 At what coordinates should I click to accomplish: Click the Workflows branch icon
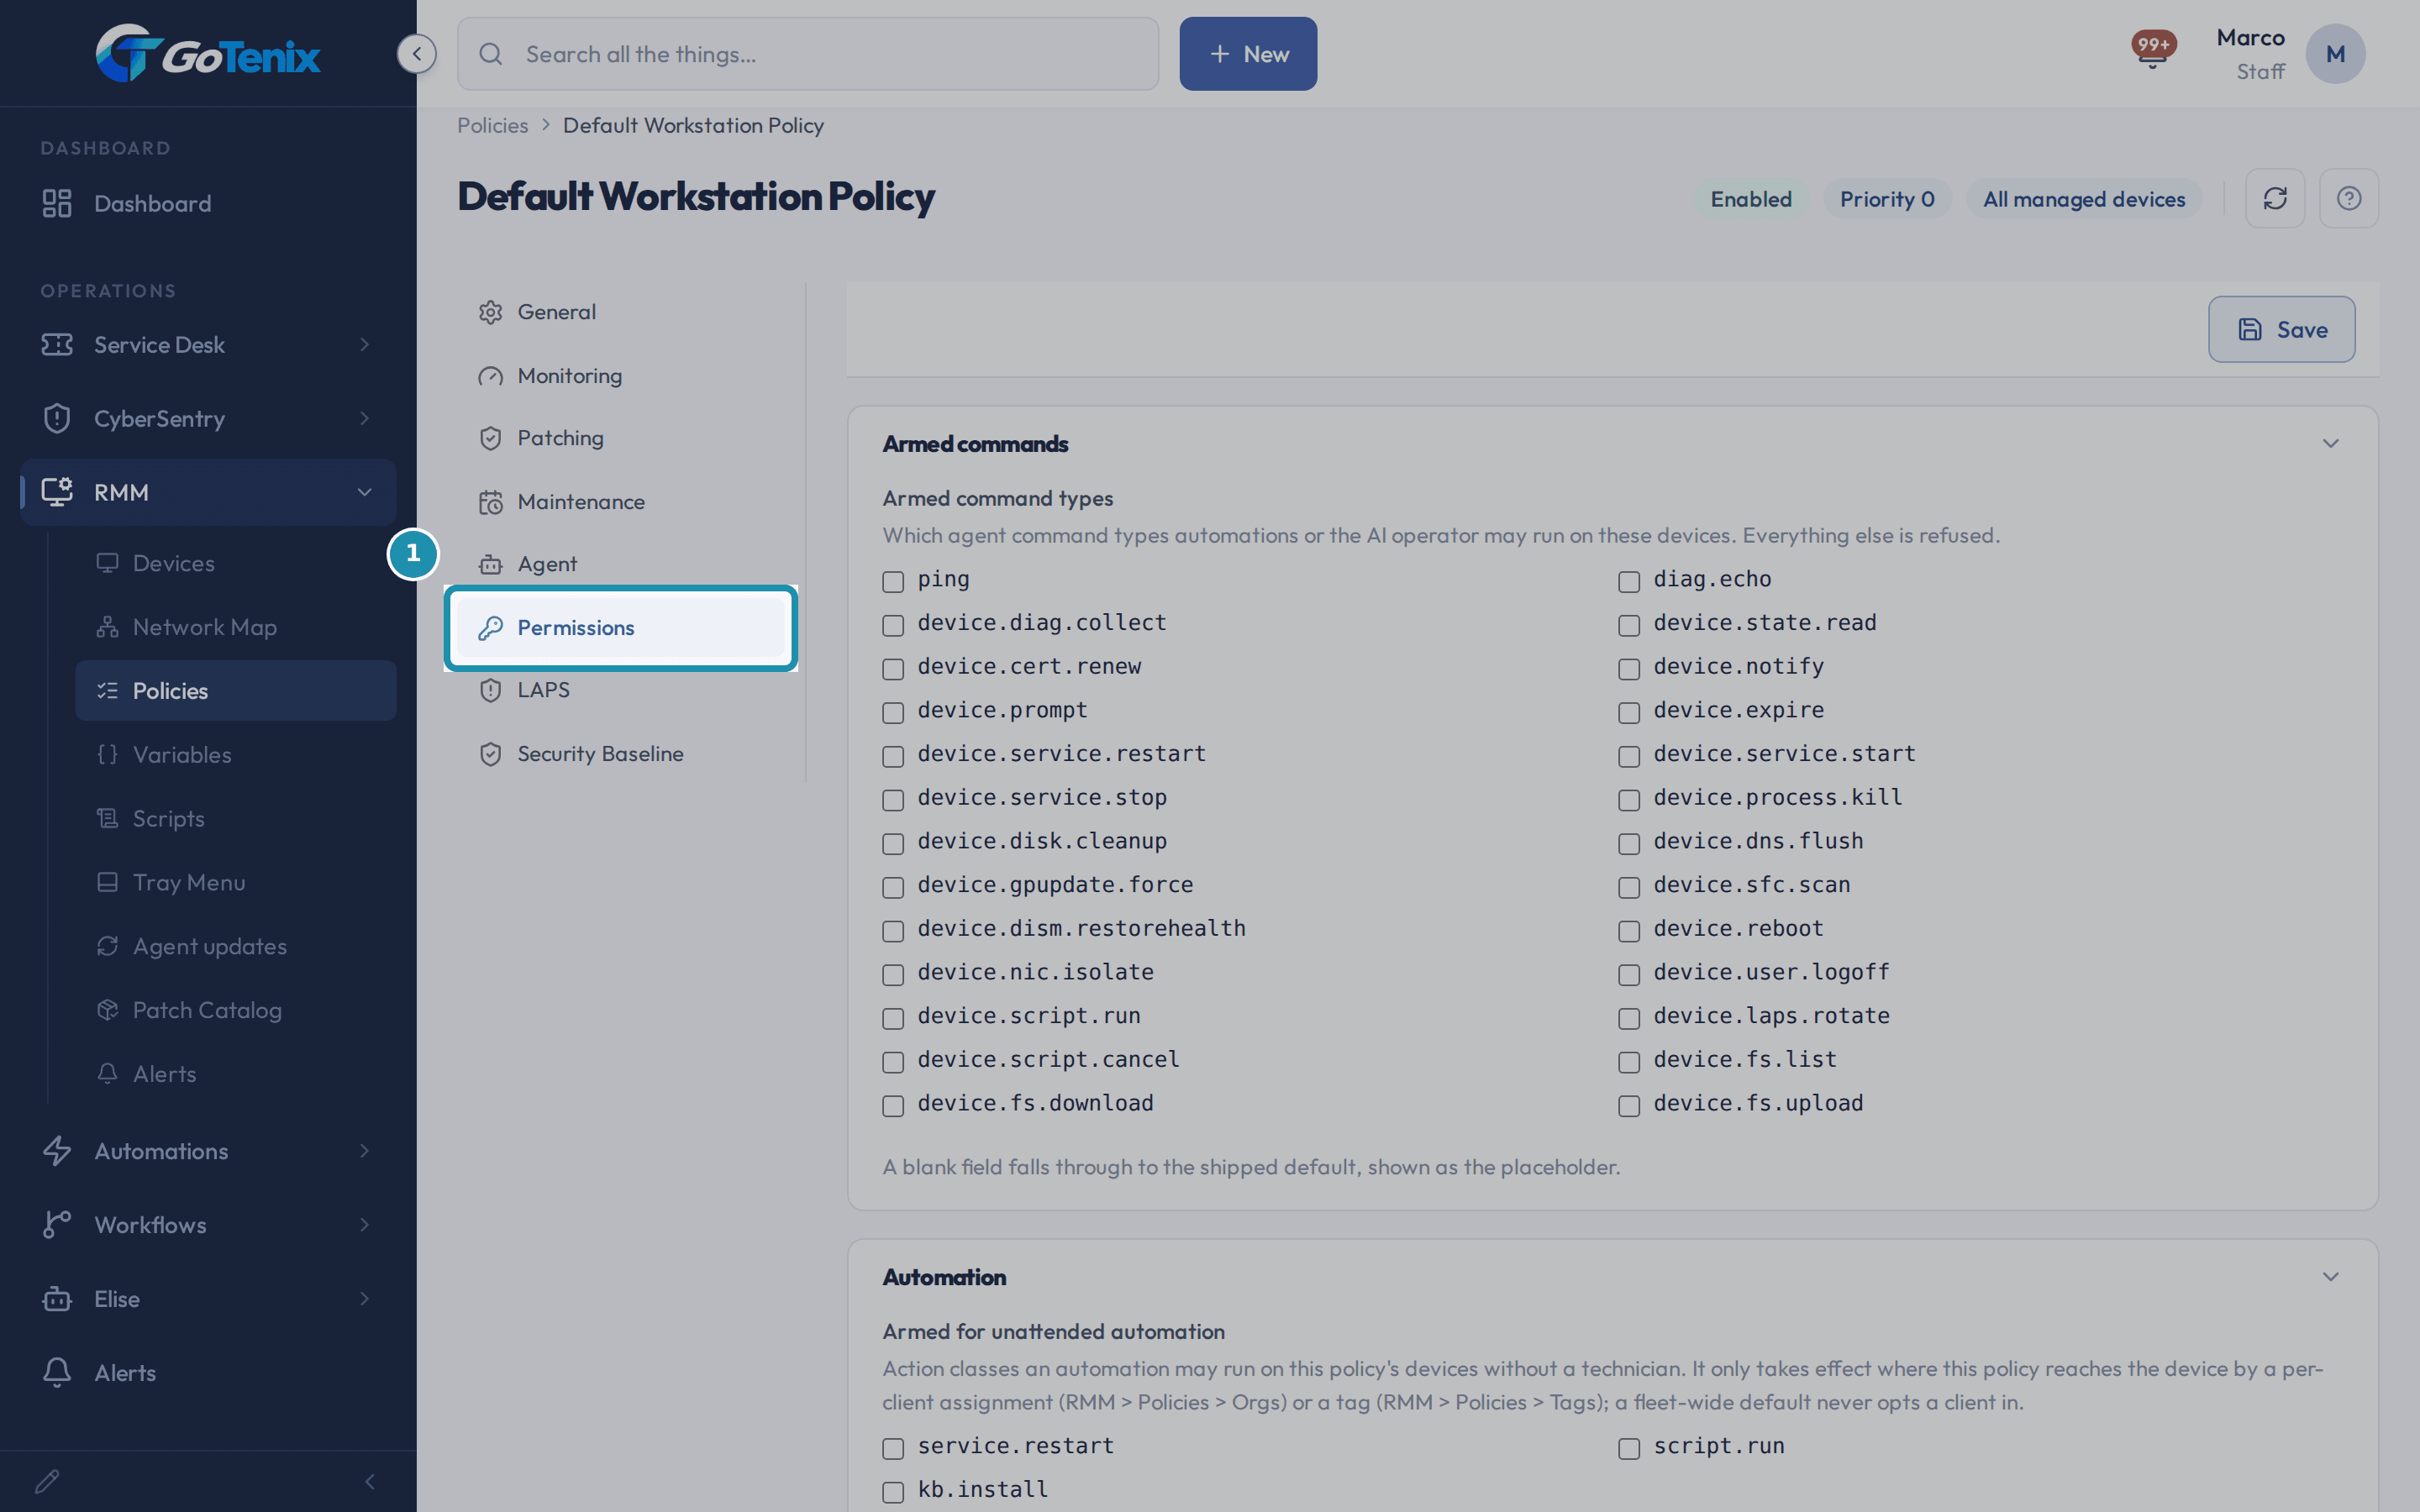click(57, 1225)
